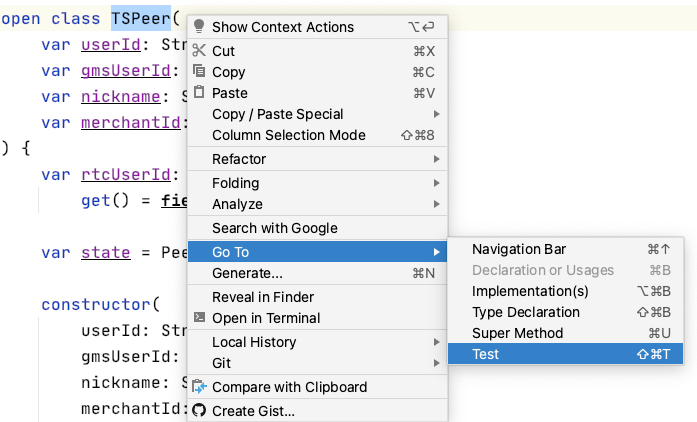Viewport: 697px width, 422px height.
Task: Click the Copy icon in context menu
Action: click(x=199, y=72)
